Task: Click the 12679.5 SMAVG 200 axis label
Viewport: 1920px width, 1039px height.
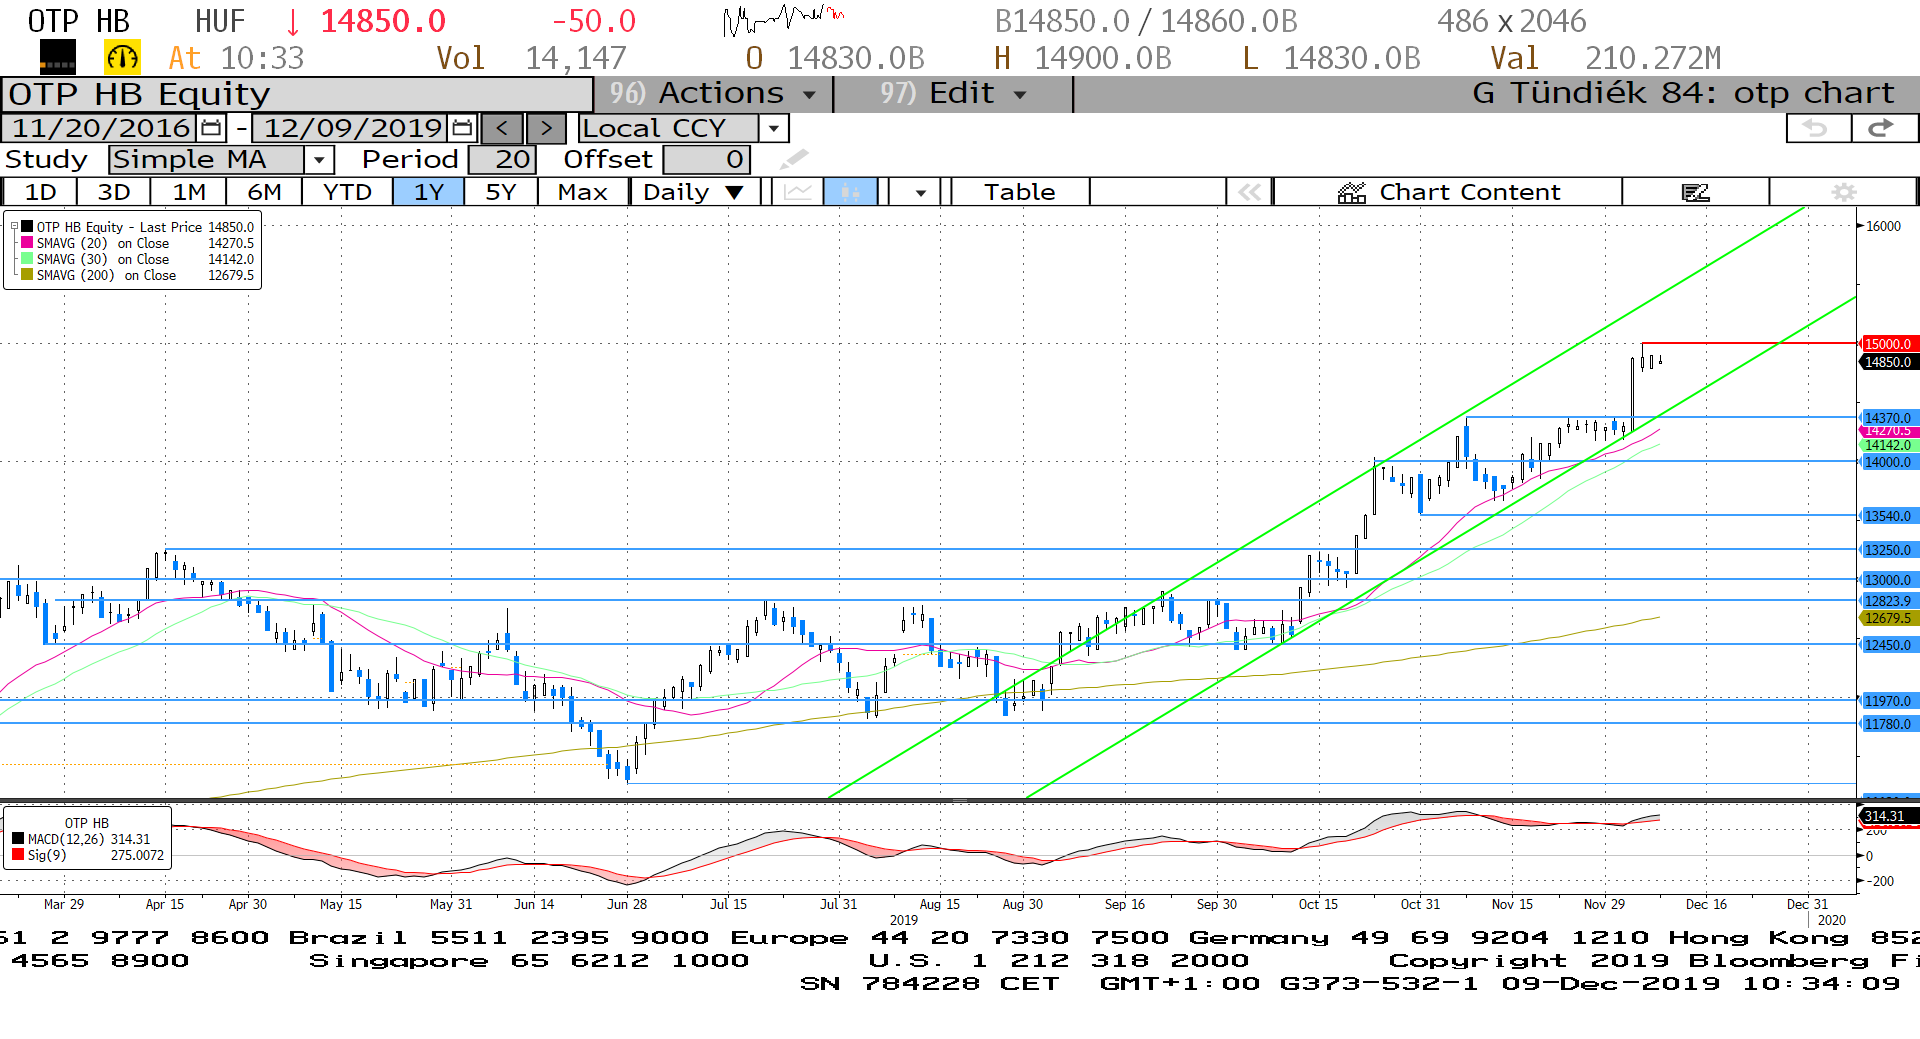Action: (1888, 618)
